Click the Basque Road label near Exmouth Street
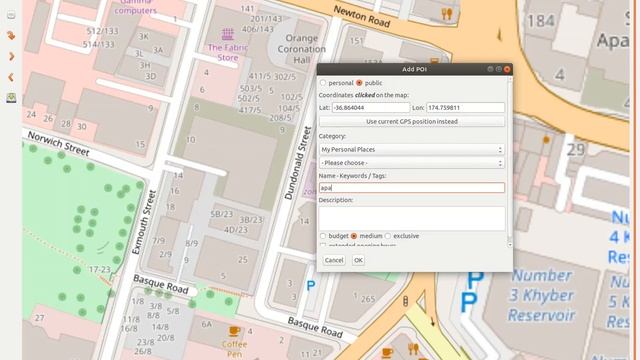 [161, 284]
